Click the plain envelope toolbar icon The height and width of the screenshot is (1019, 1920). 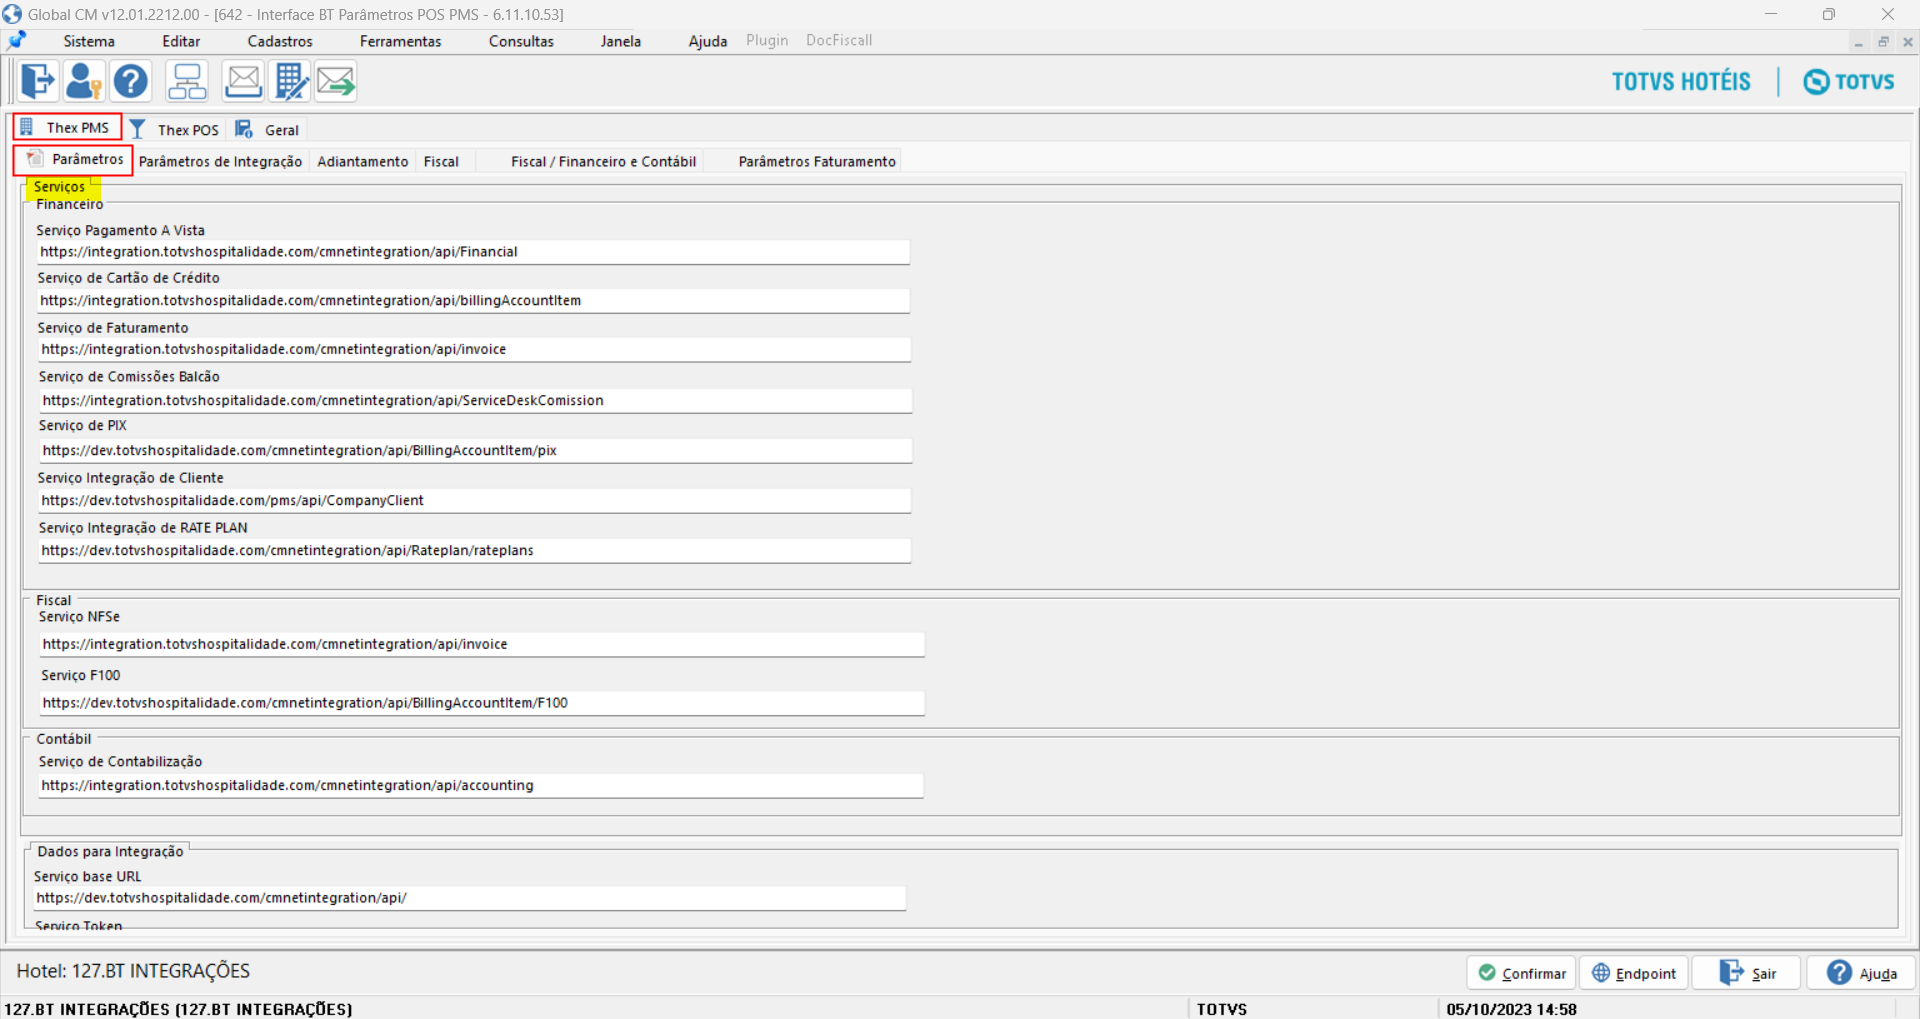pos(243,81)
